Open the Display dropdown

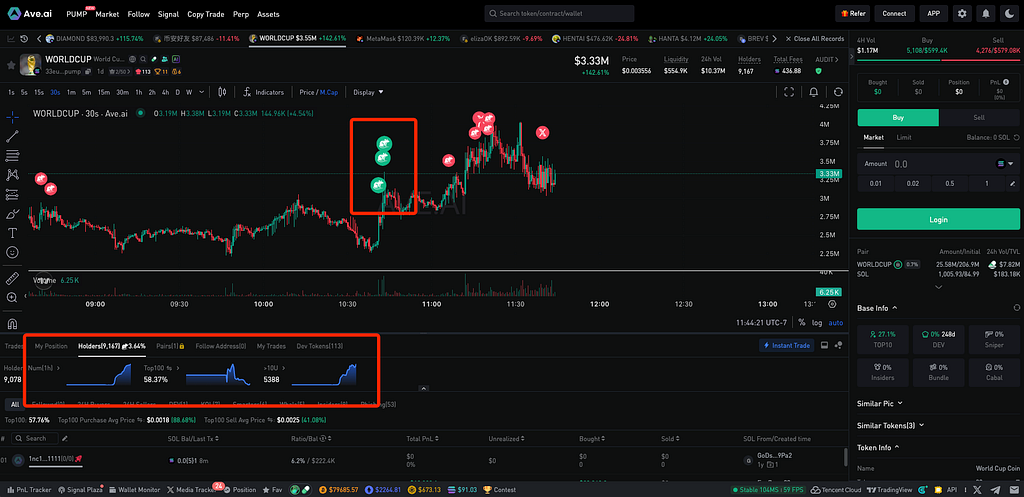pyautogui.click(x=368, y=92)
